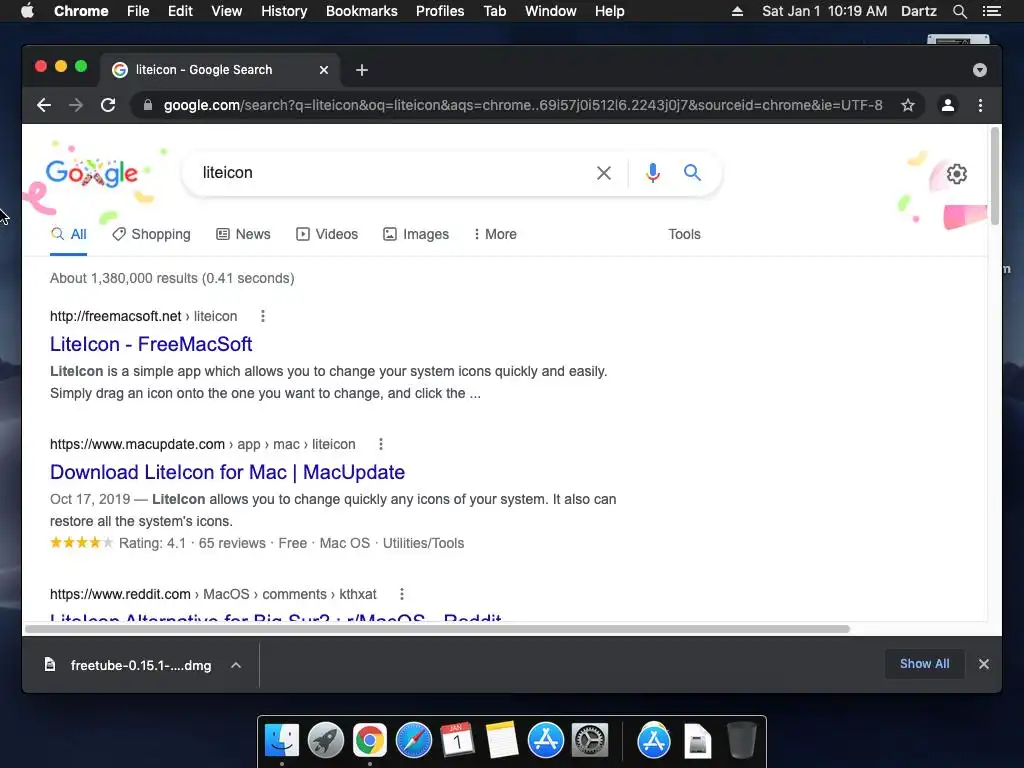Click the freemacsoft.net URL breadcrumb
Screen dimensions: 1024x768
[144, 316]
